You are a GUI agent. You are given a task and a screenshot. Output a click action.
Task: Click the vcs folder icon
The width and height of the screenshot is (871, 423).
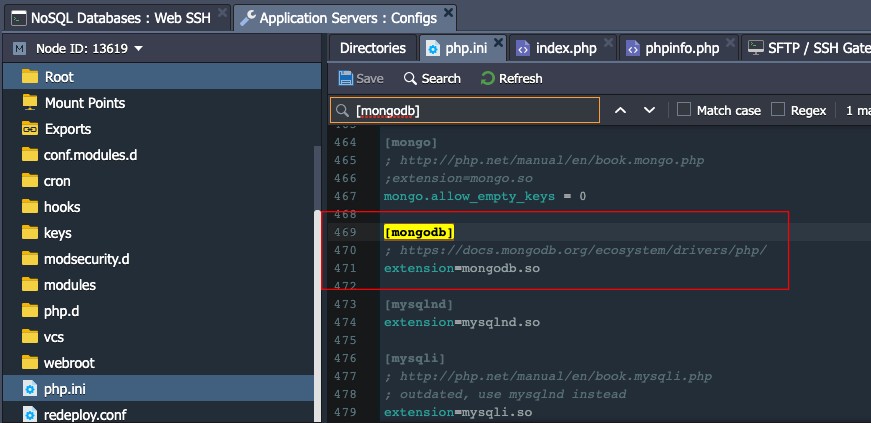30,336
